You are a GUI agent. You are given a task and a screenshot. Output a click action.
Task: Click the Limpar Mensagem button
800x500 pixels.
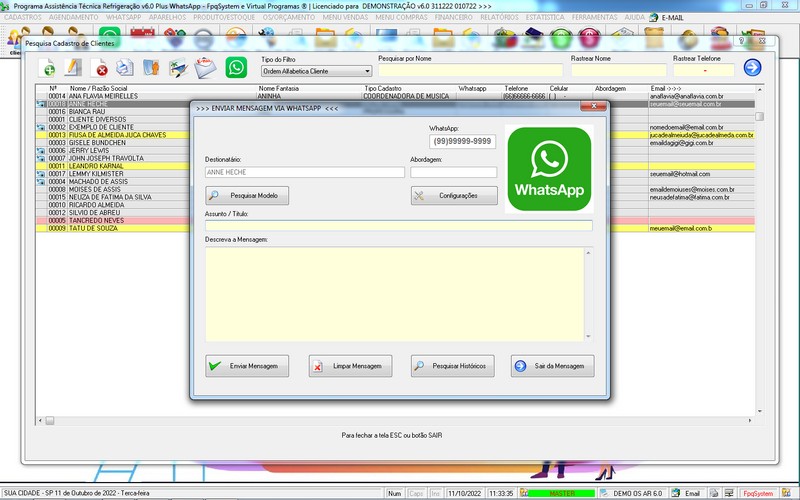(x=349, y=366)
